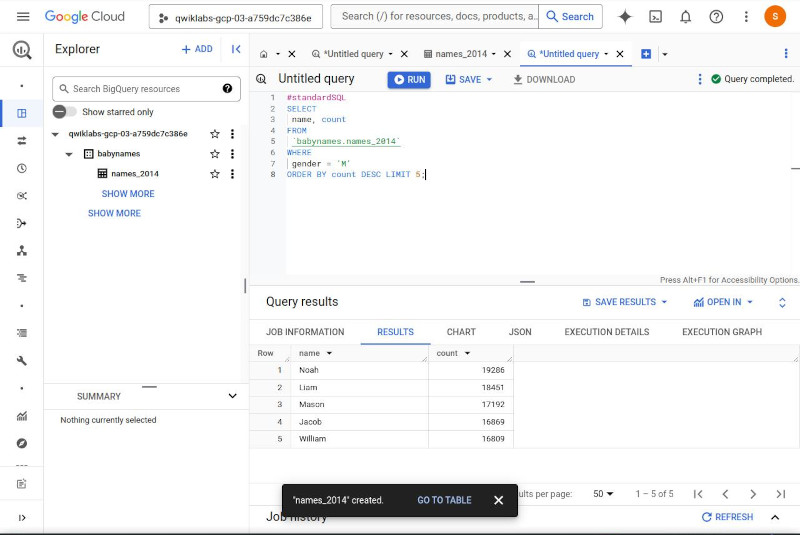Open the EXECUTION DETAILS tab
800x535 pixels.
(x=607, y=332)
